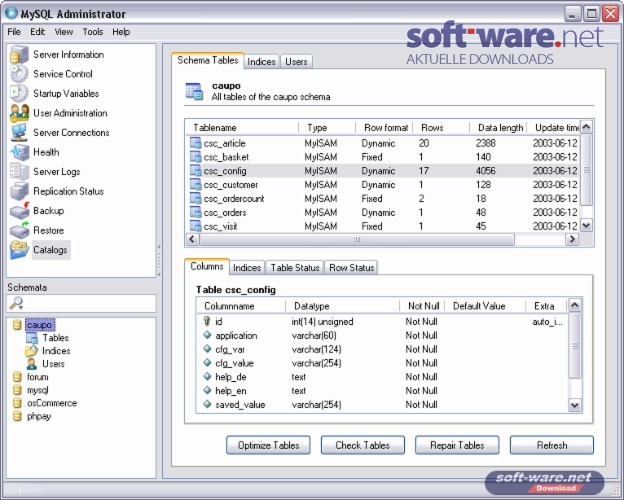Select the osCommerce schema name
Viewport: 624px width, 500px height.
[x=52, y=403]
